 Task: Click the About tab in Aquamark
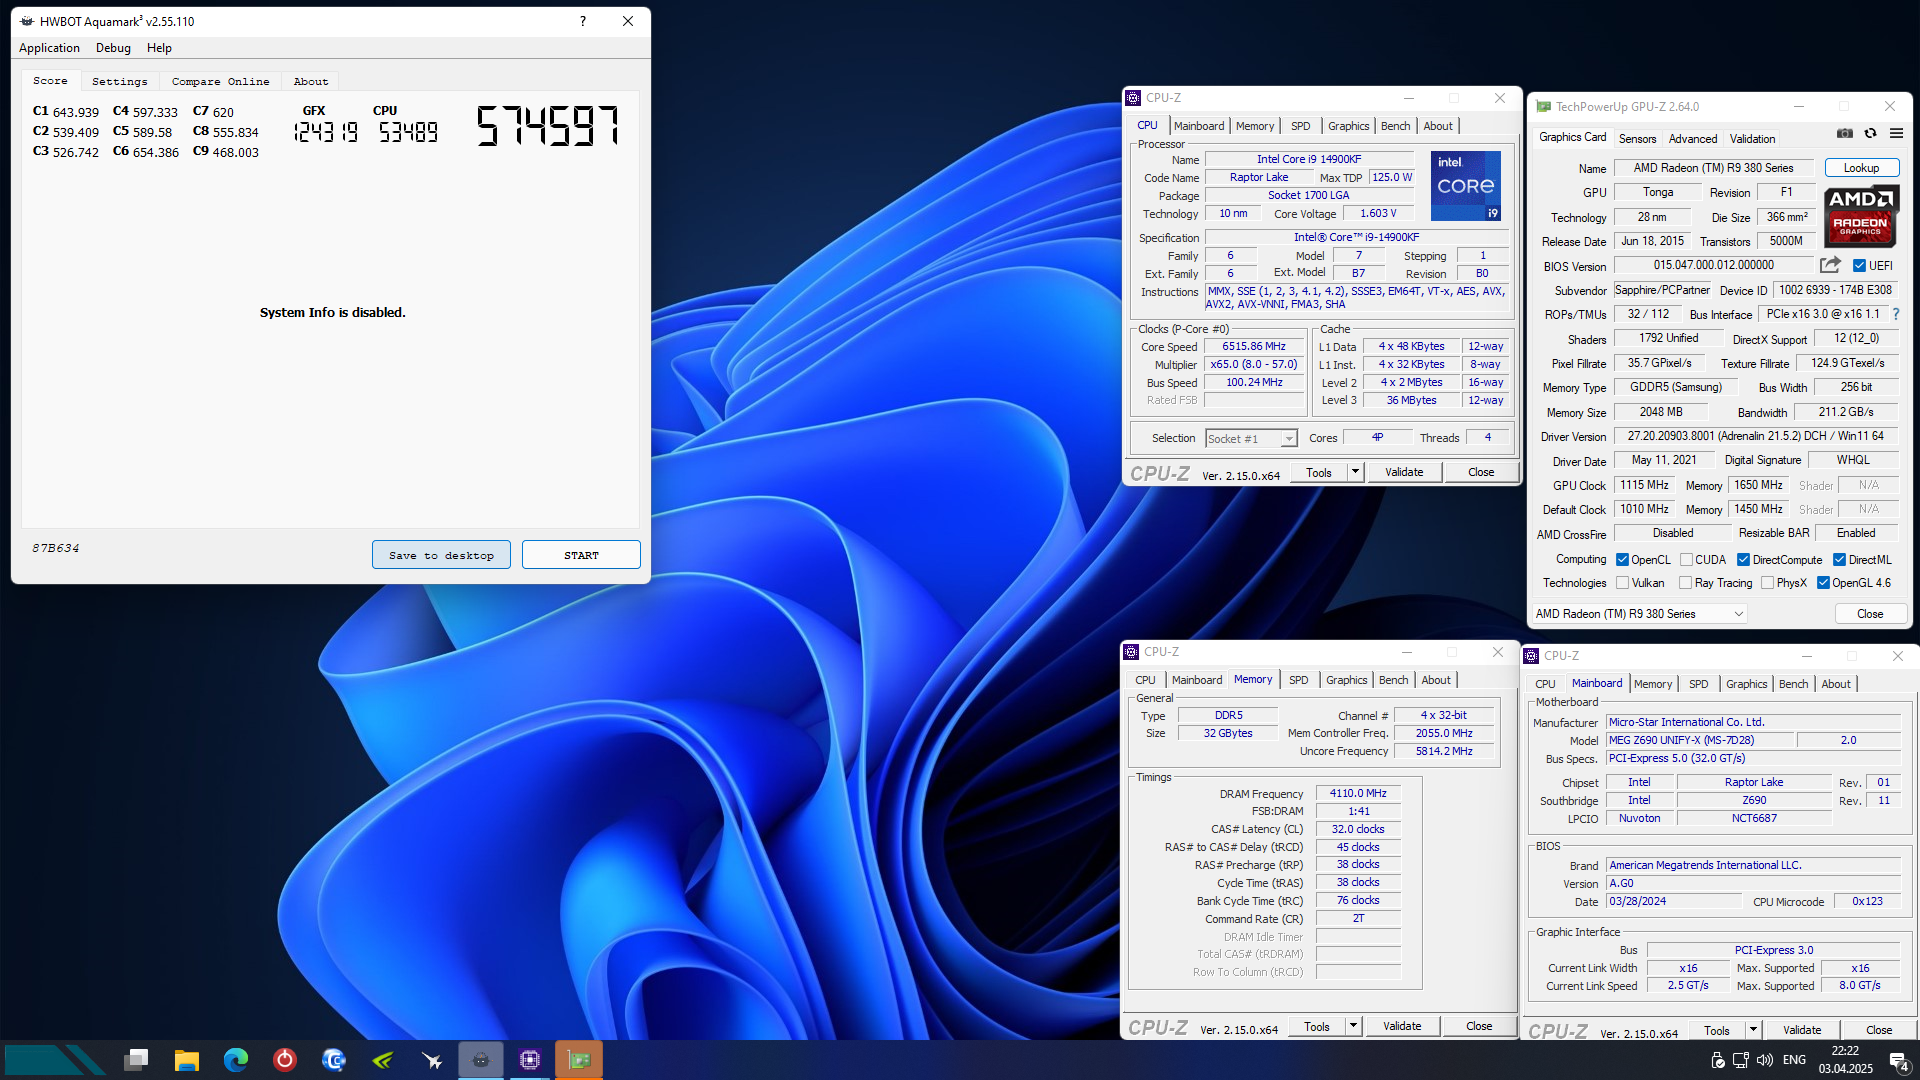tap(310, 82)
